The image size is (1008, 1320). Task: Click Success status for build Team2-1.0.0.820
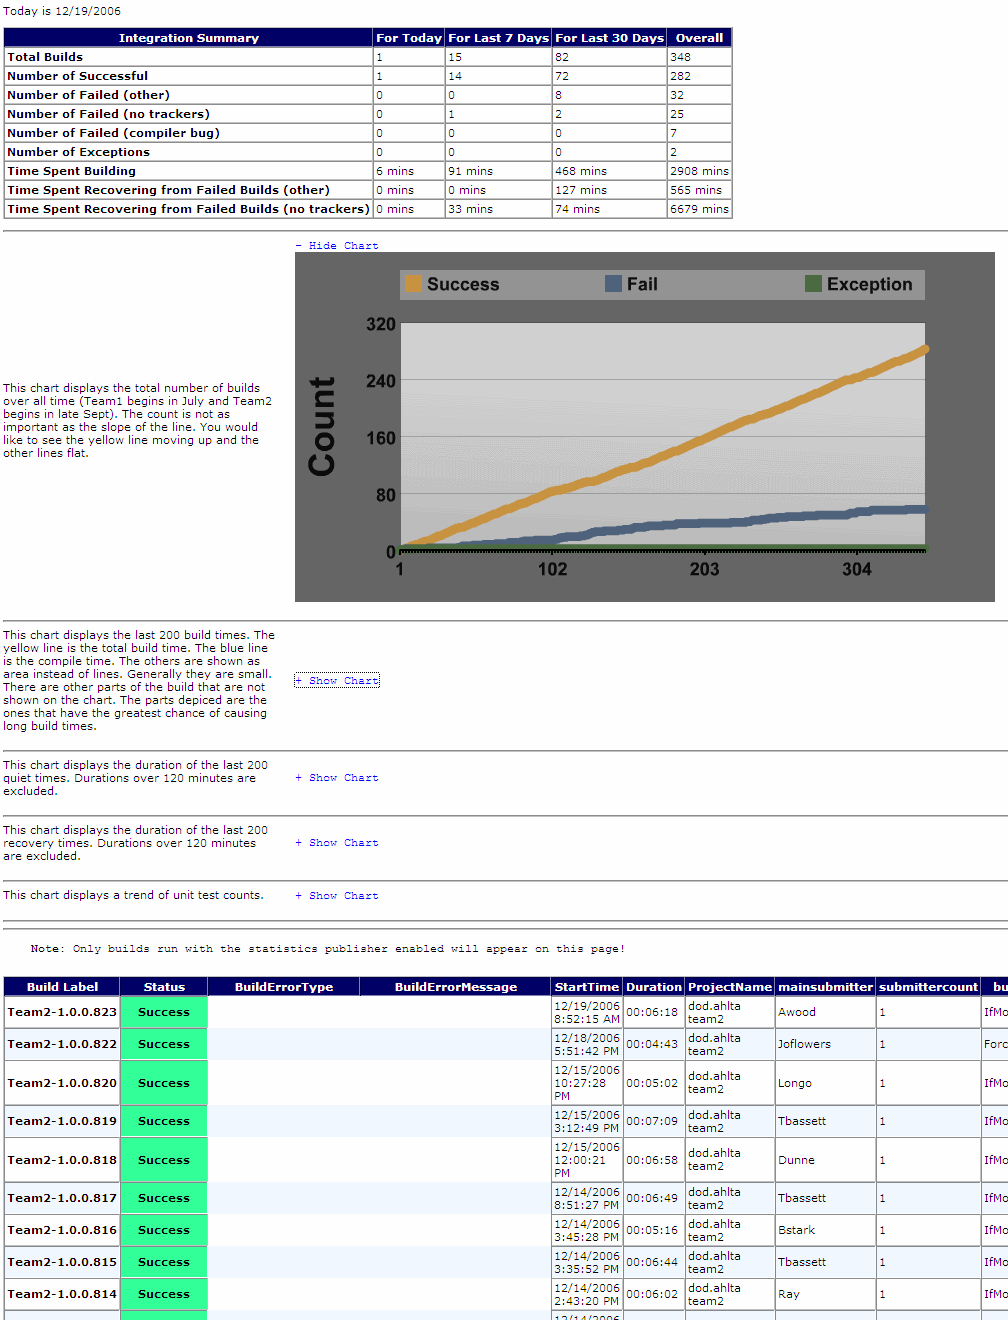click(x=164, y=1083)
